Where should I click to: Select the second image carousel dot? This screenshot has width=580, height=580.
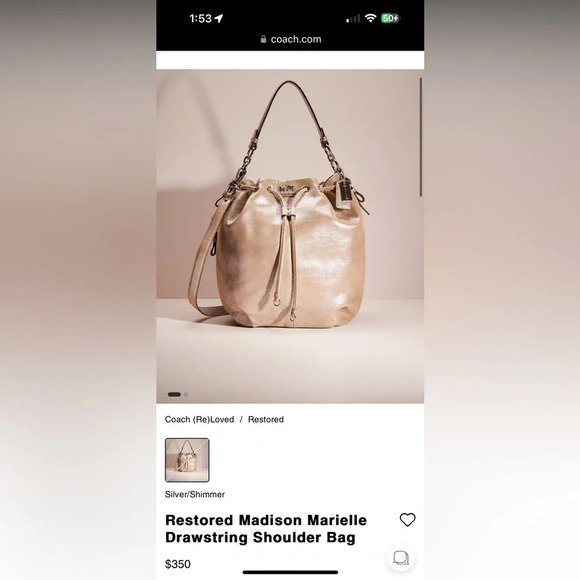coord(186,394)
